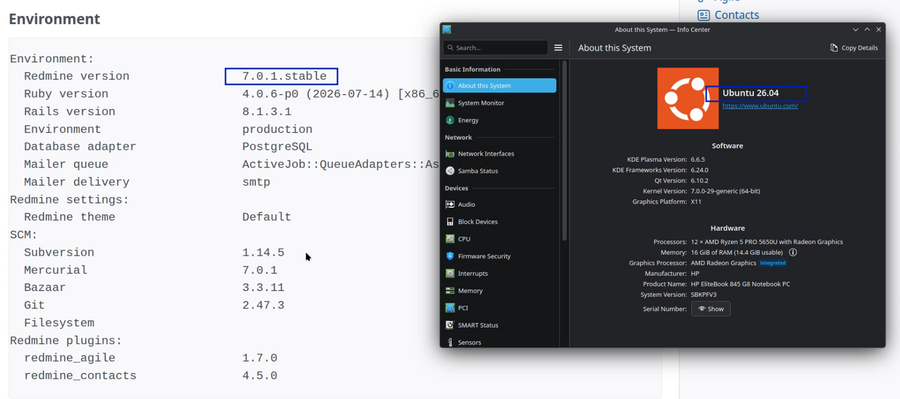
Task: Open Firmware Security page
Action: [x=499, y=256]
